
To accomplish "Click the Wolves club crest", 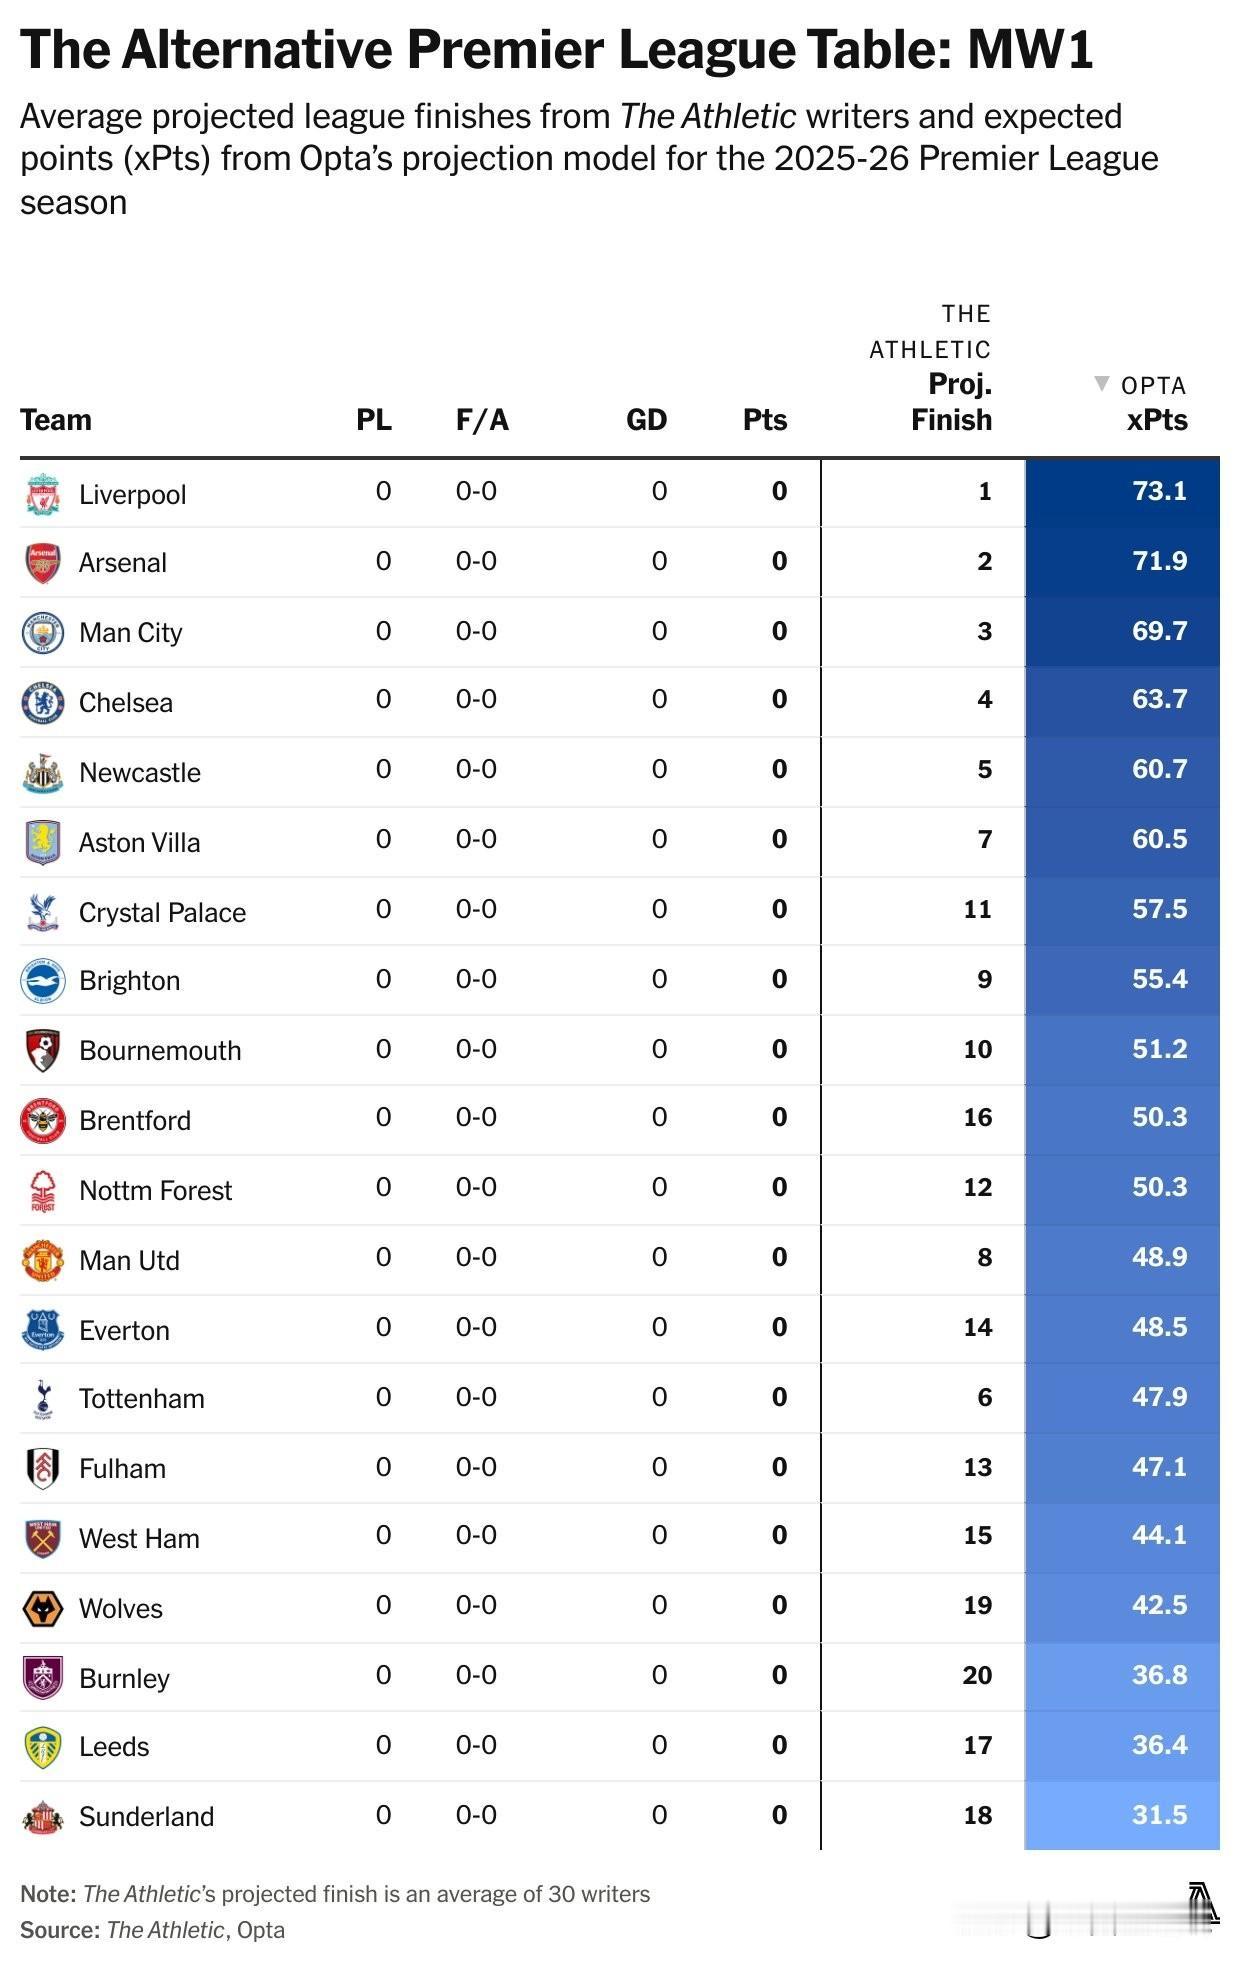I will click(x=43, y=1609).
